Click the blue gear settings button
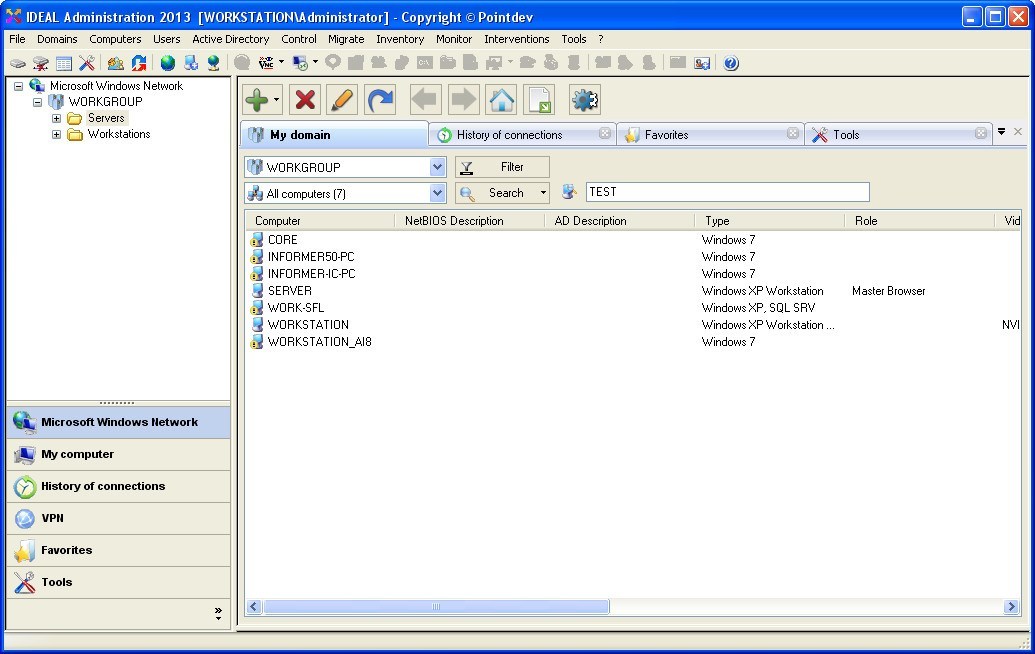The width and height of the screenshot is (1035, 654). [x=585, y=100]
